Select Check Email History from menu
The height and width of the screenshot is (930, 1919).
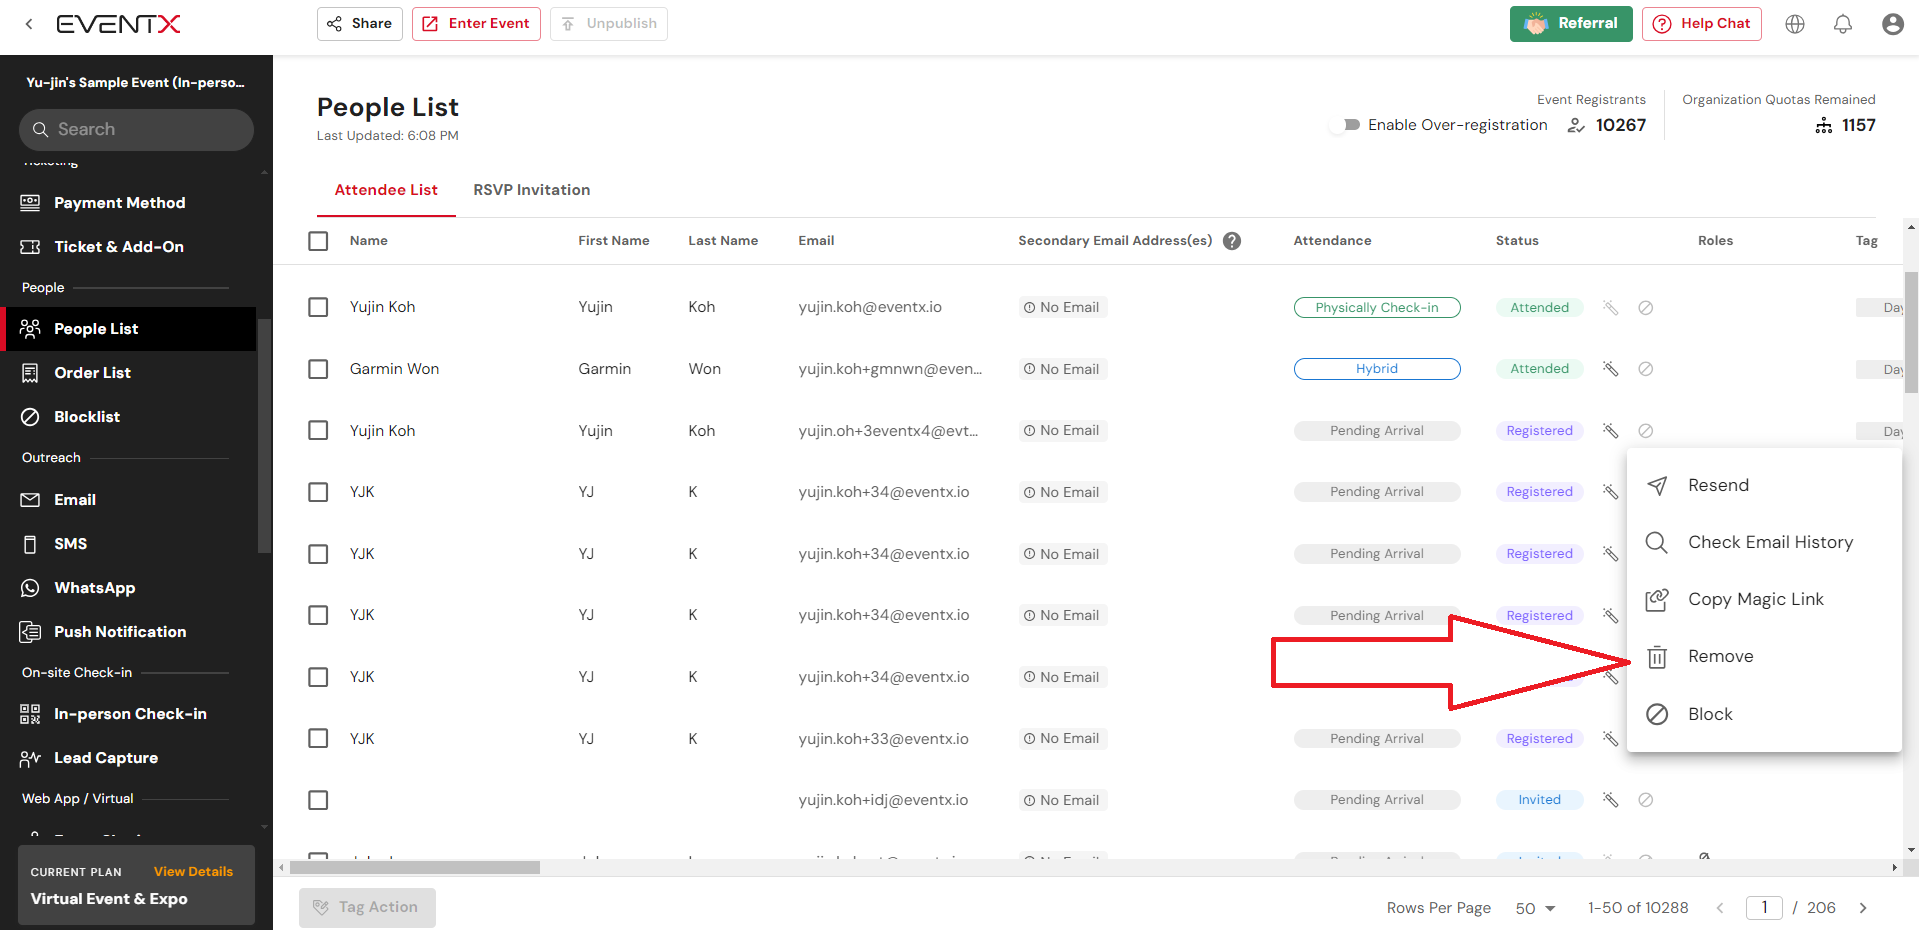tap(1764, 542)
